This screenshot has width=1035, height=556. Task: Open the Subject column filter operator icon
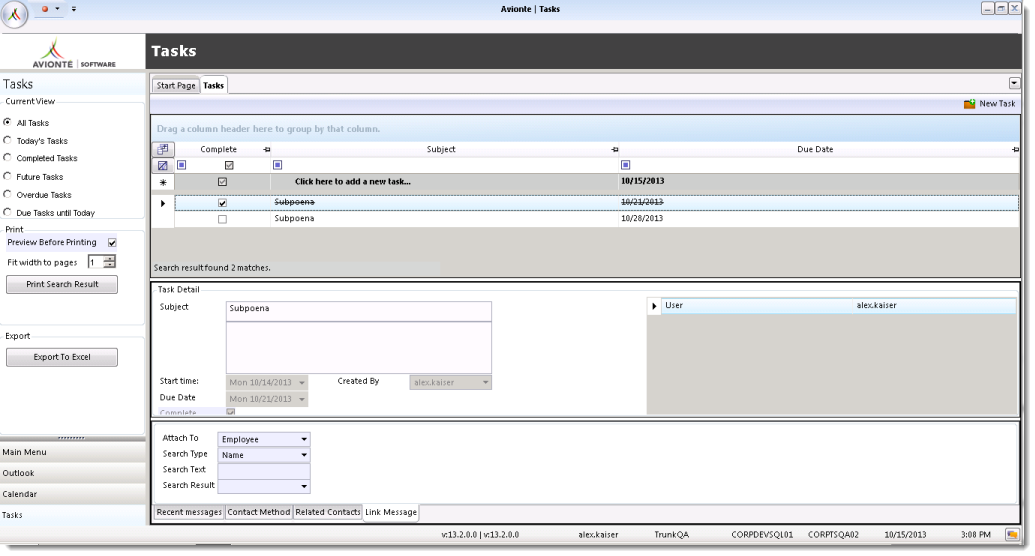(277, 165)
